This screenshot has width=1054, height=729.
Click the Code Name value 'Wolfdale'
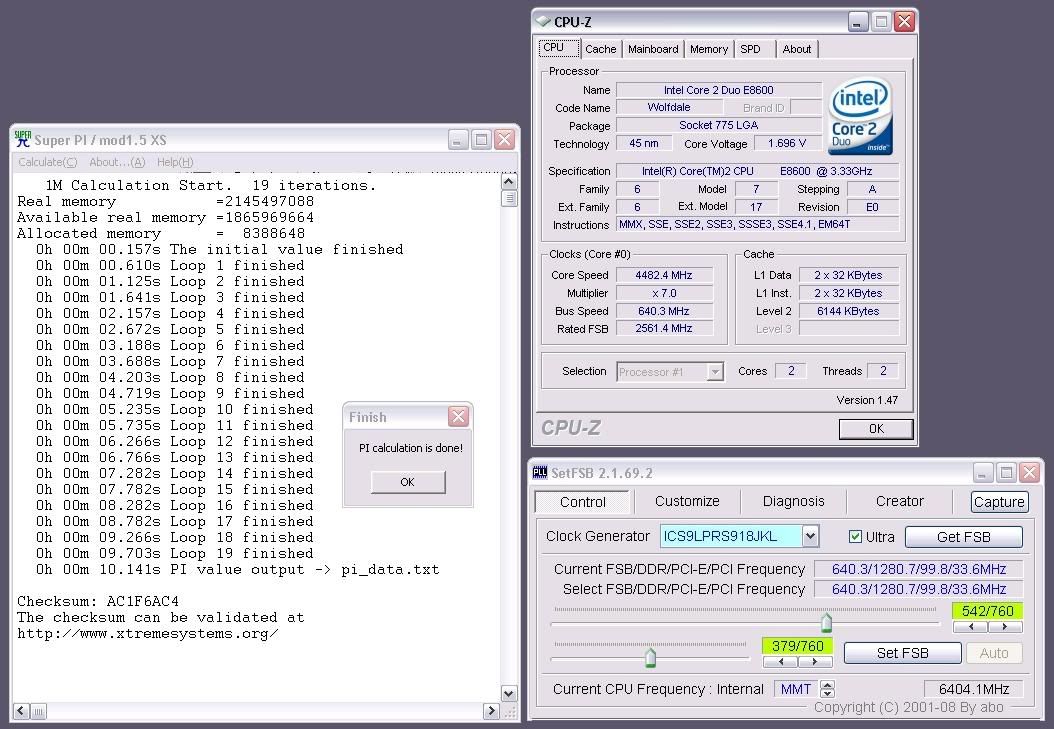(x=669, y=108)
